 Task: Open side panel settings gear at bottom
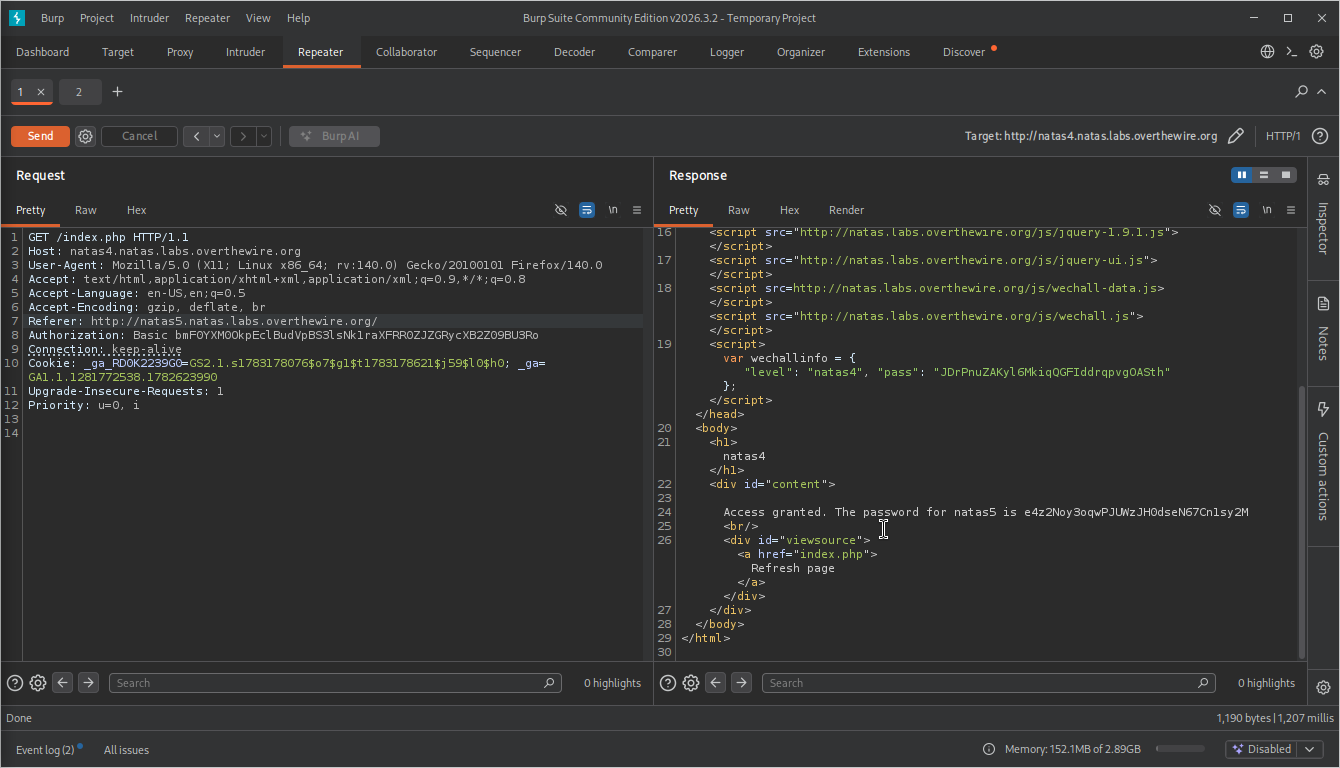[1323, 687]
